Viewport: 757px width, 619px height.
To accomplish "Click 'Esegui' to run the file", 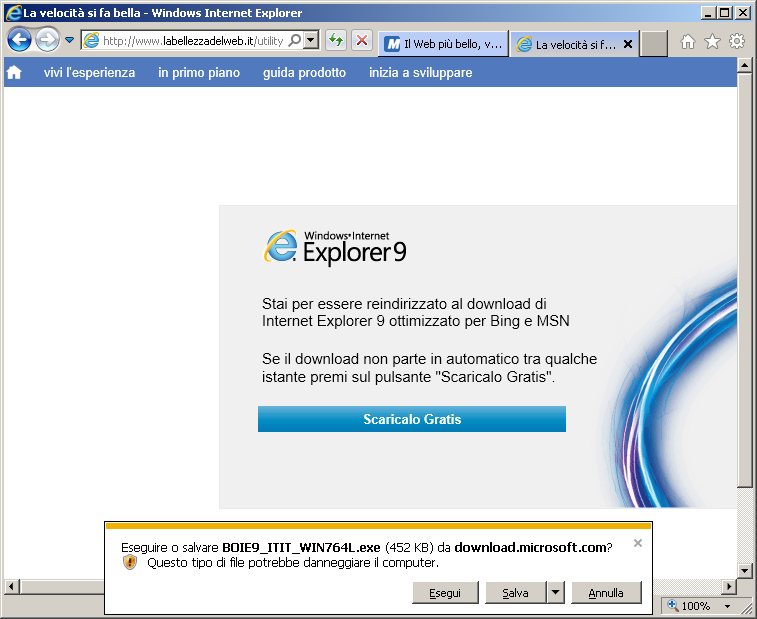I will pyautogui.click(x=445, y=592).
